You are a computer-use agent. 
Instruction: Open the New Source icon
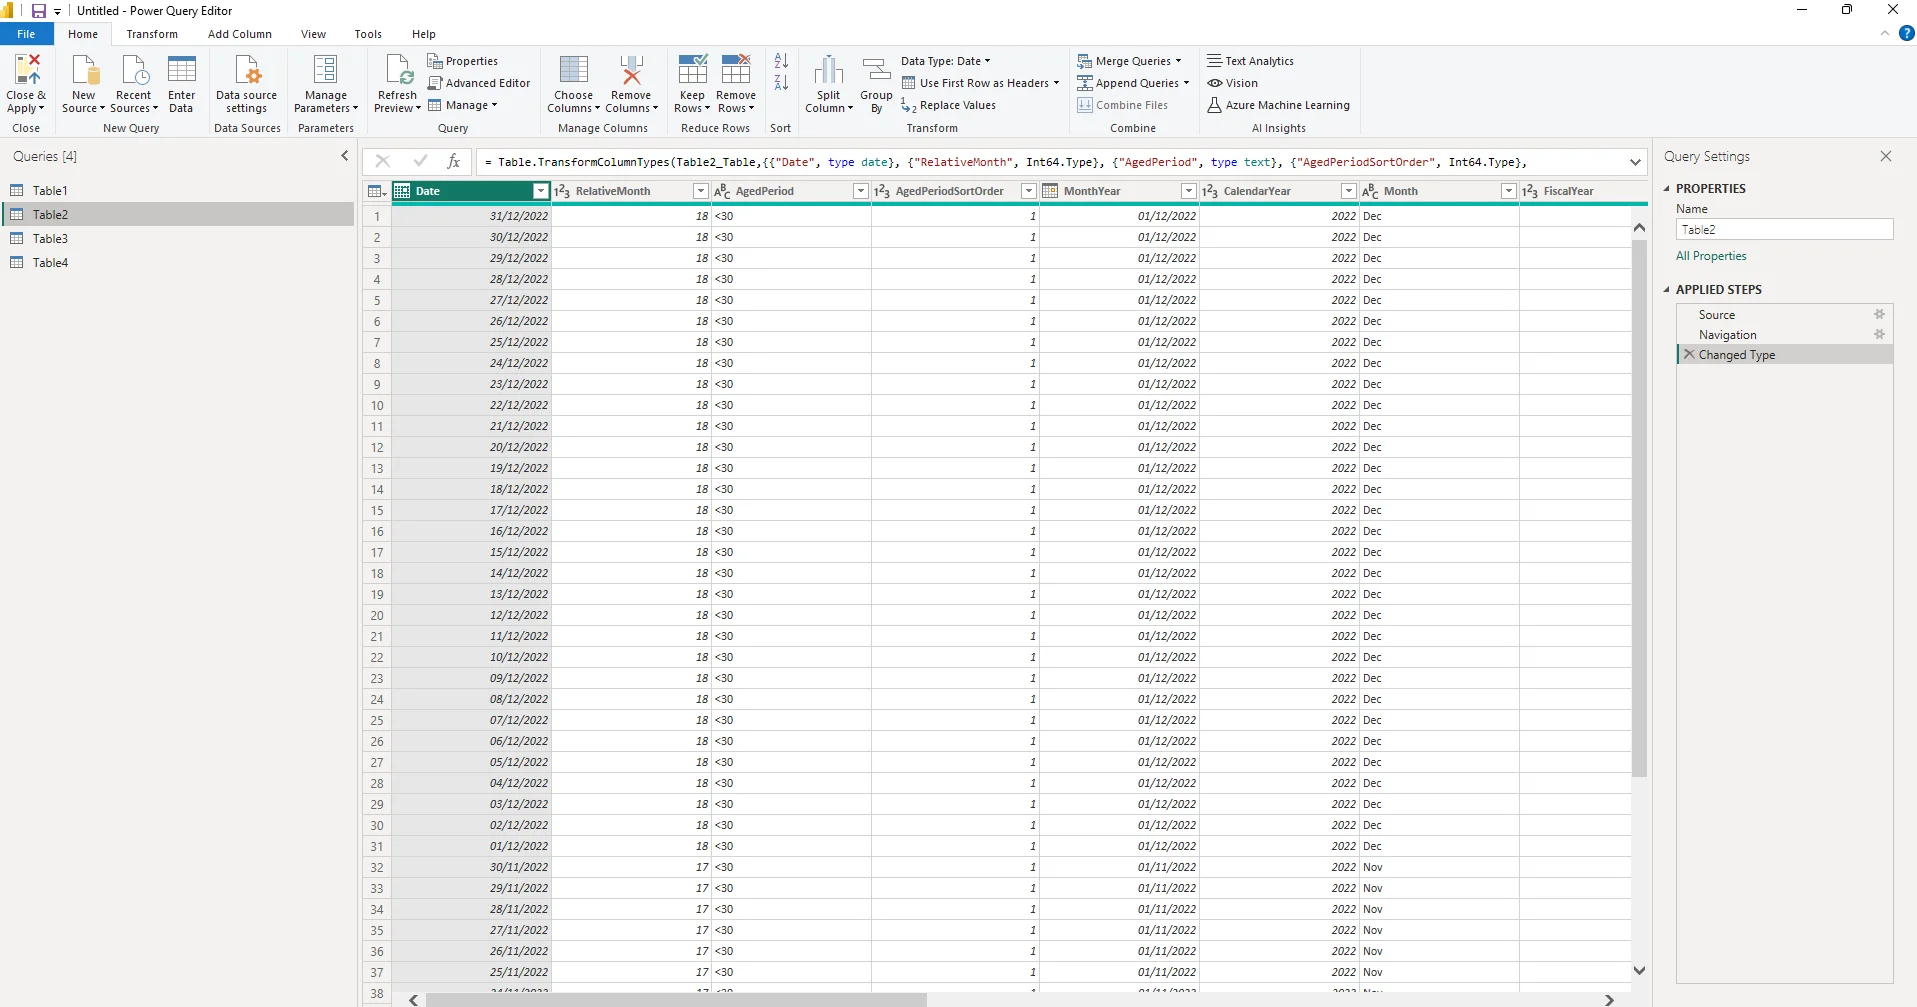point(85,71)
